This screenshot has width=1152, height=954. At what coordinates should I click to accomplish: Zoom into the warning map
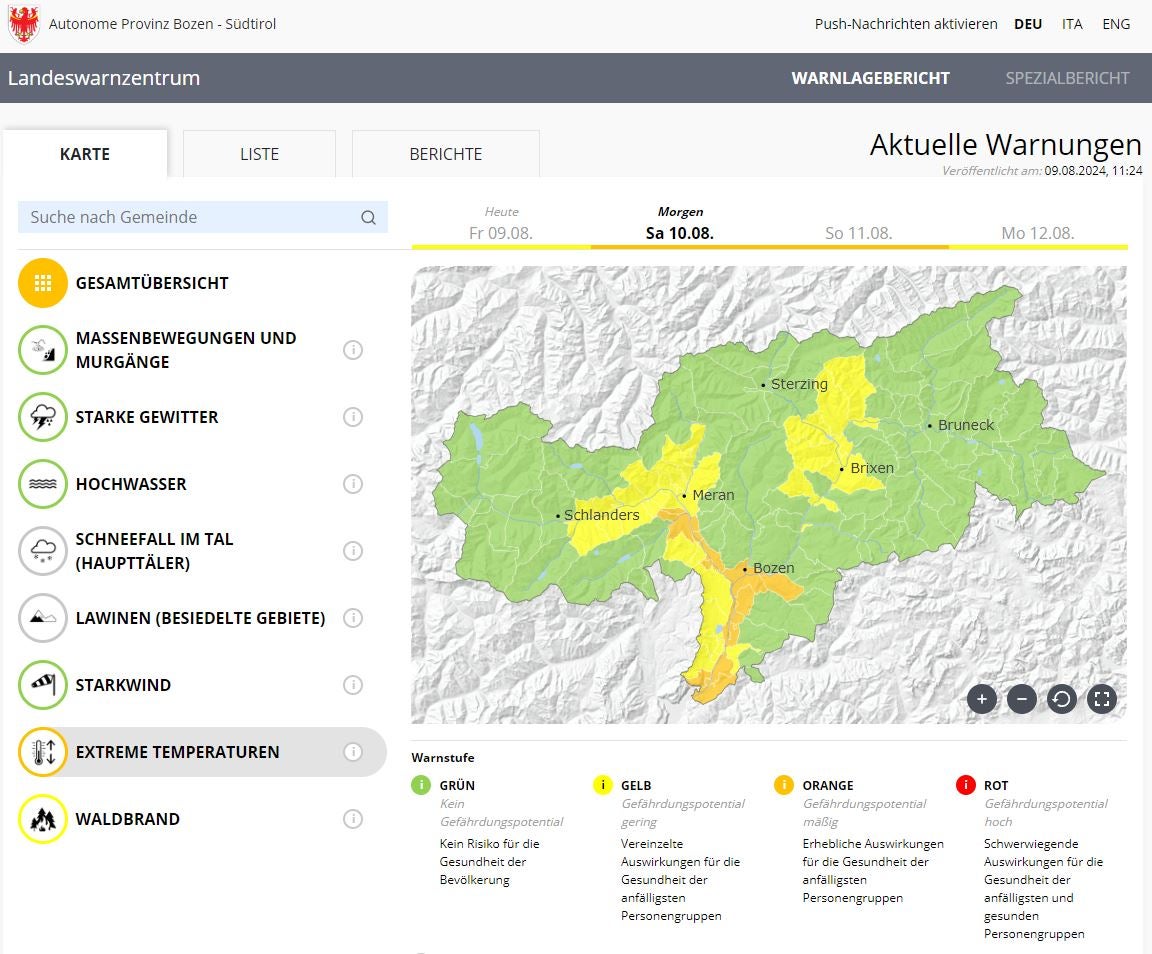click(981, 700)
